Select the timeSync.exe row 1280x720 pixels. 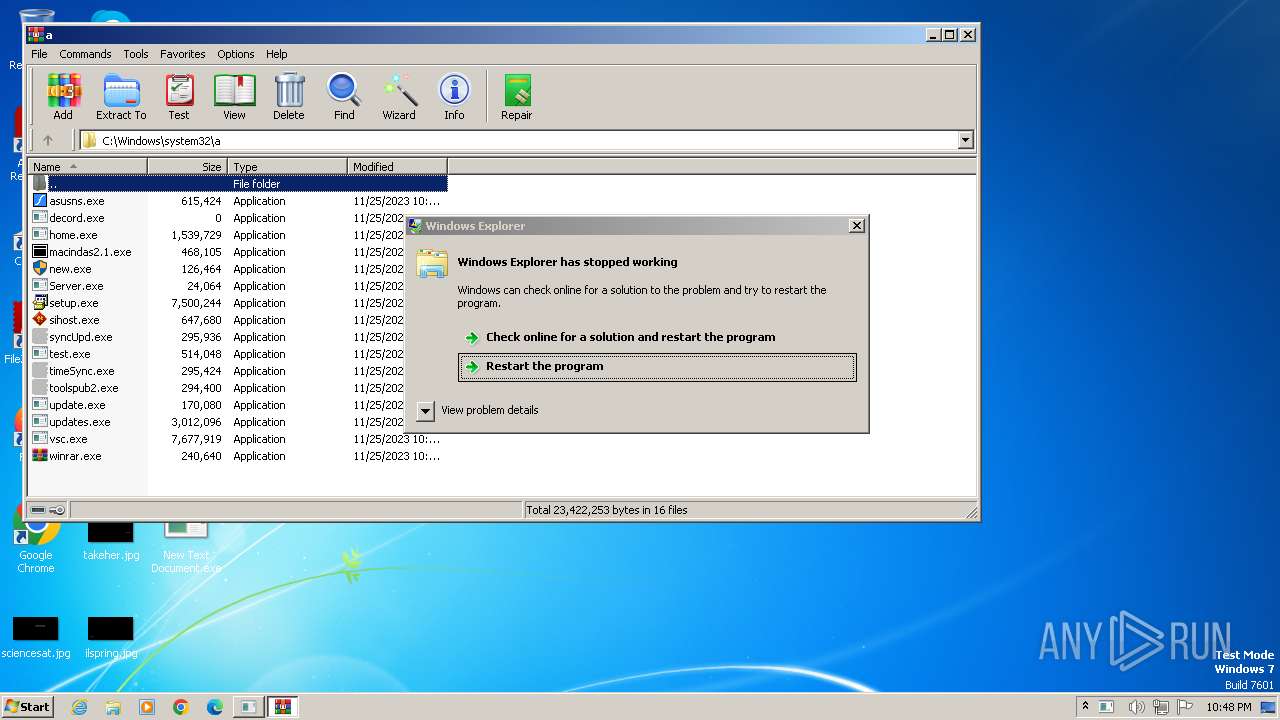(238, 371)
